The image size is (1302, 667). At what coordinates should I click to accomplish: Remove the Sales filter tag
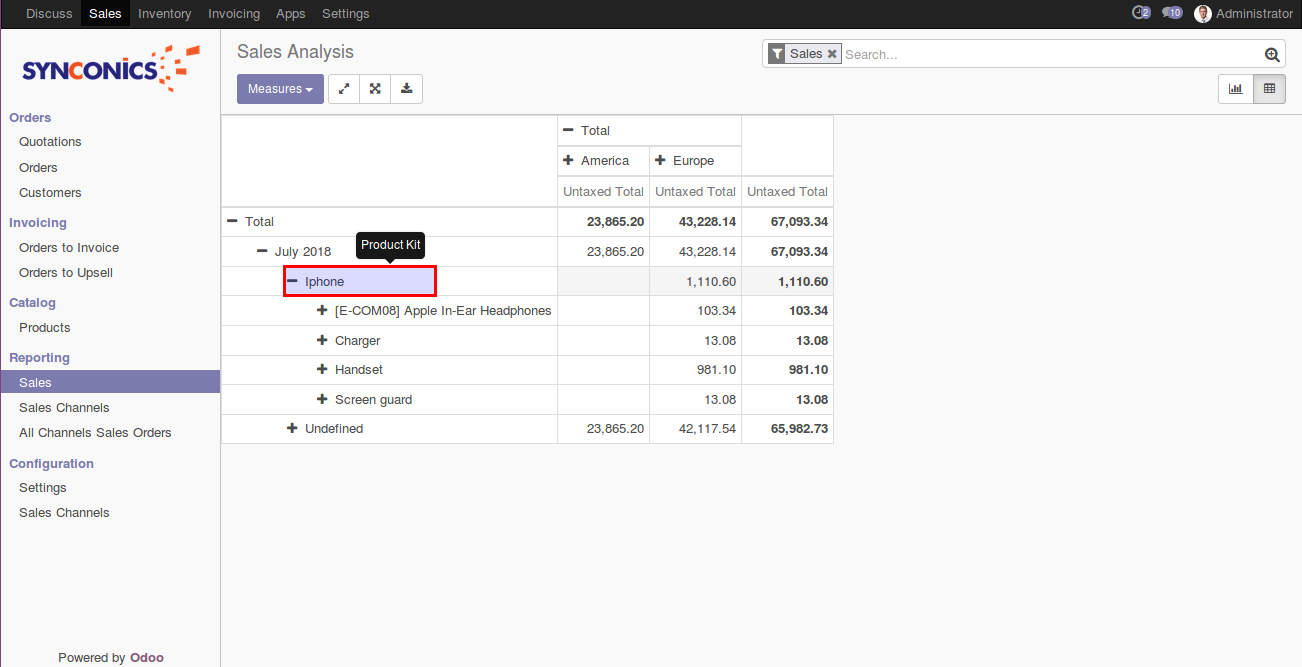tap(832, 54)
